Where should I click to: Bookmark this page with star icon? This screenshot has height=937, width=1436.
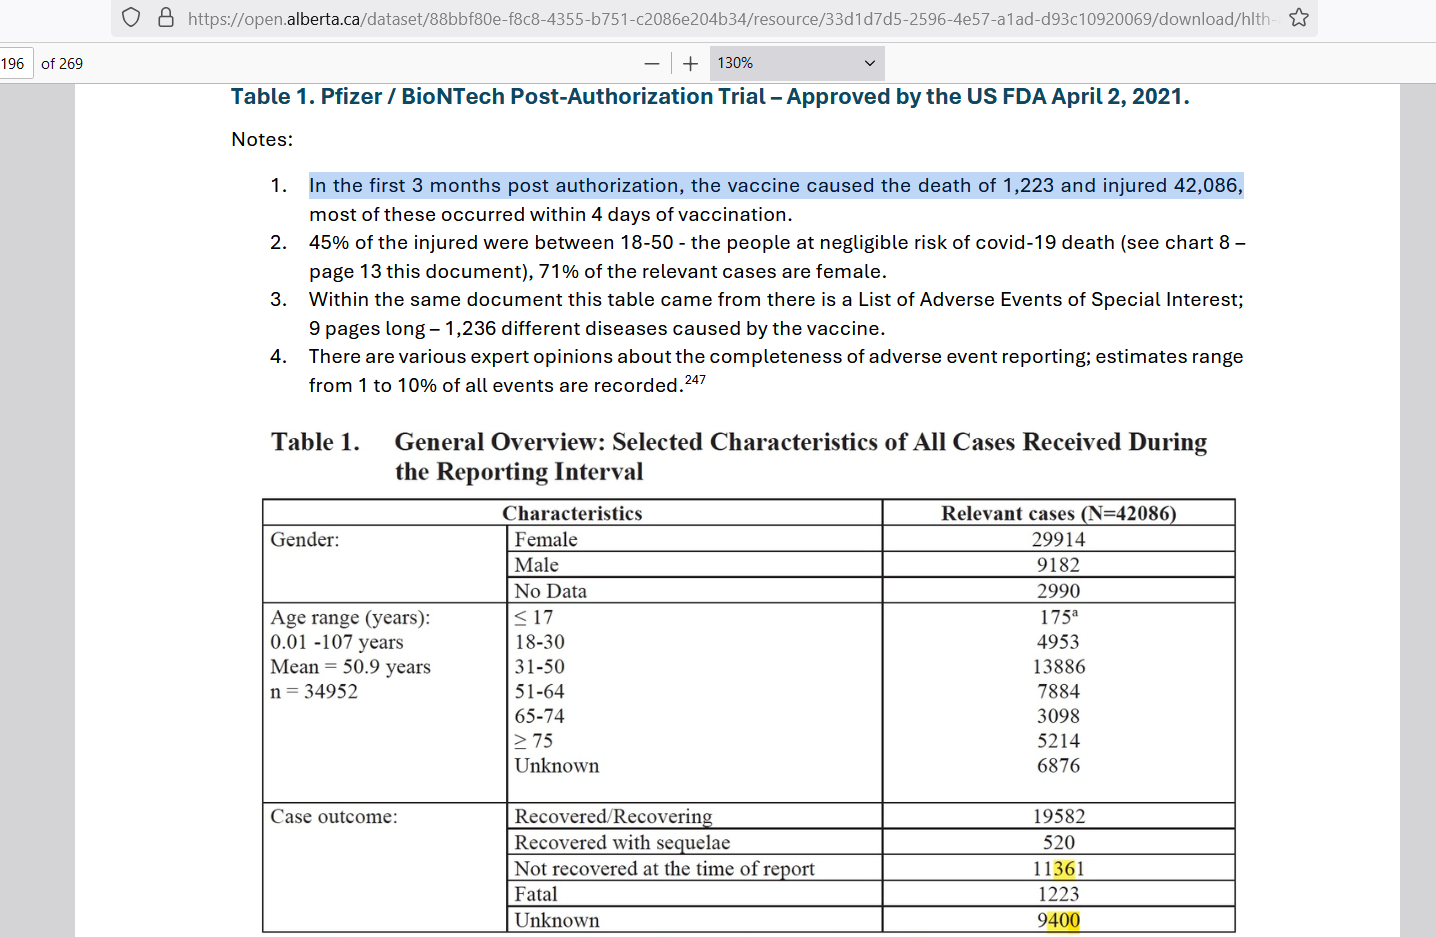pos(1299,18)
